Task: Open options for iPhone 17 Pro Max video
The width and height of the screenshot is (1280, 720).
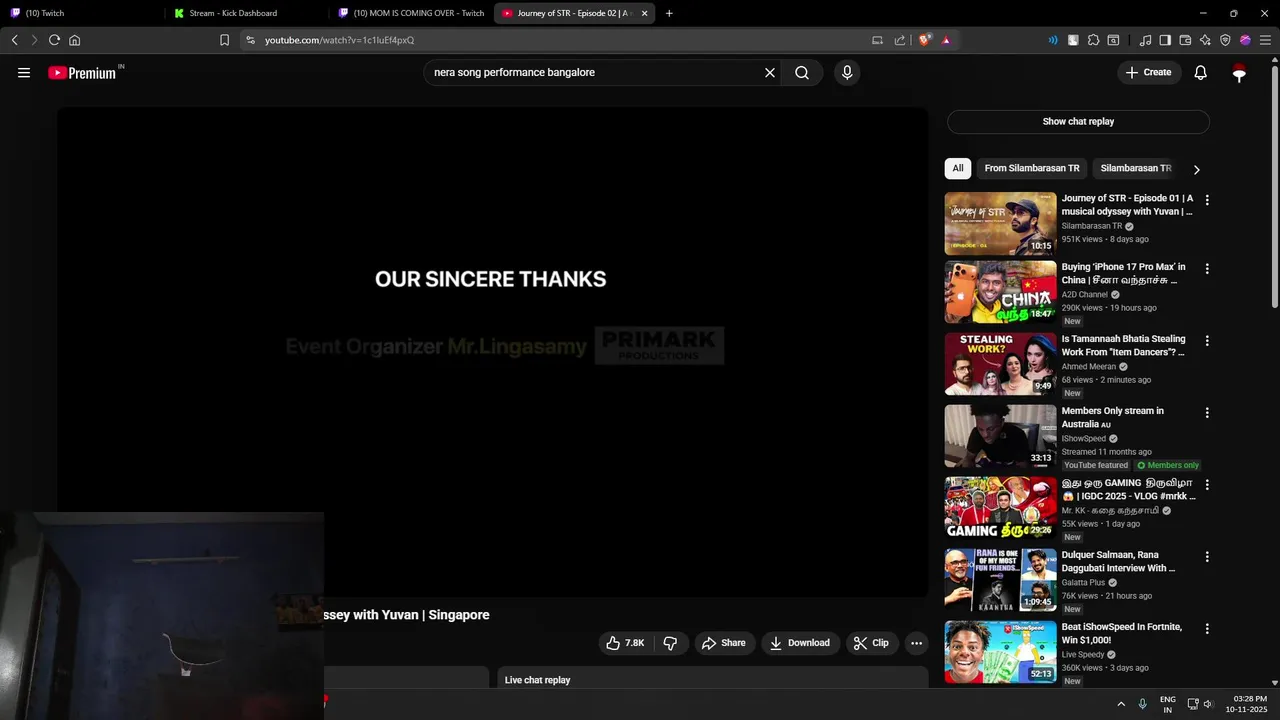Action: click(1207, 269)
